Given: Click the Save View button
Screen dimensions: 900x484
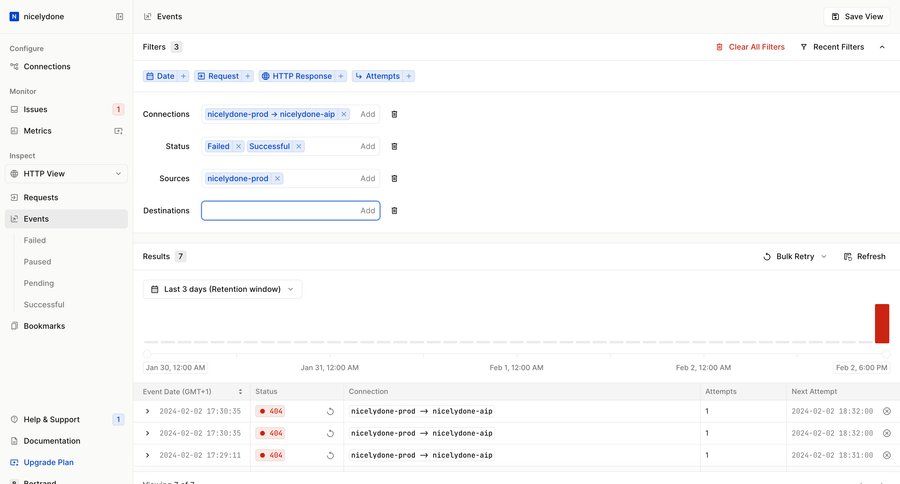Looking at the screenshot, I should click(x=857, y=16).
